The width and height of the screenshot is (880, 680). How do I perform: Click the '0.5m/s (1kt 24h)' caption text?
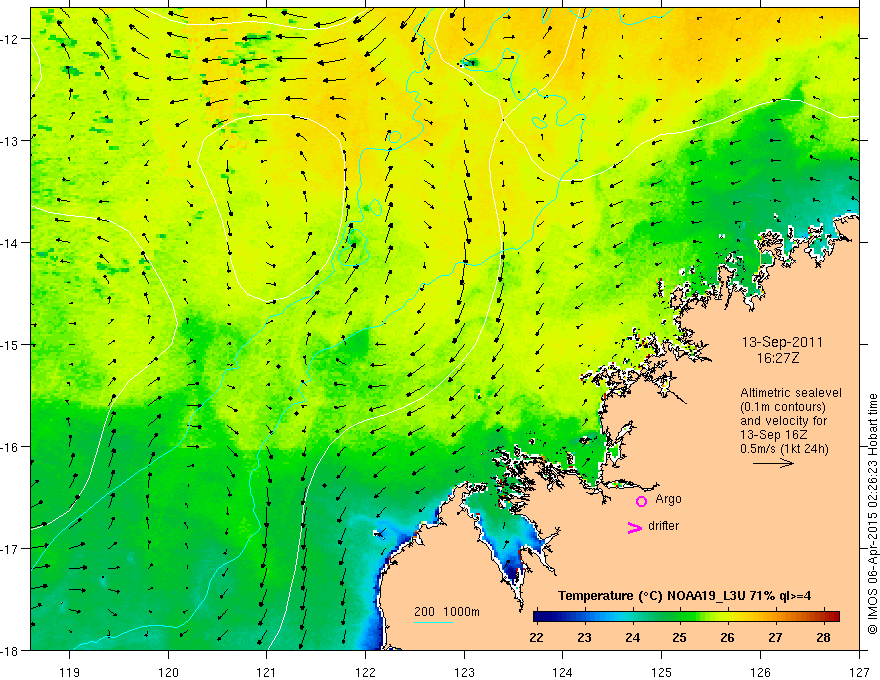784,449
